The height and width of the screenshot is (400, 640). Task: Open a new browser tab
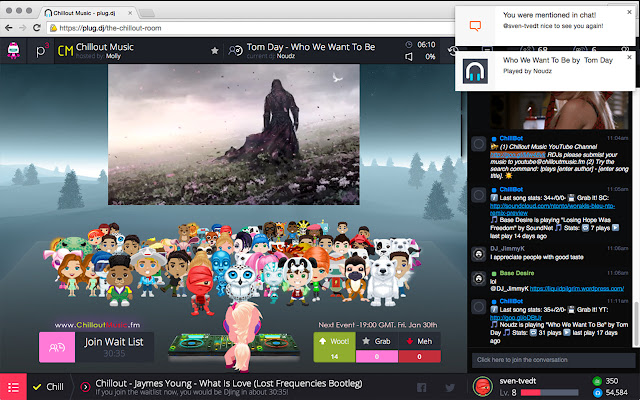(147, 13)
